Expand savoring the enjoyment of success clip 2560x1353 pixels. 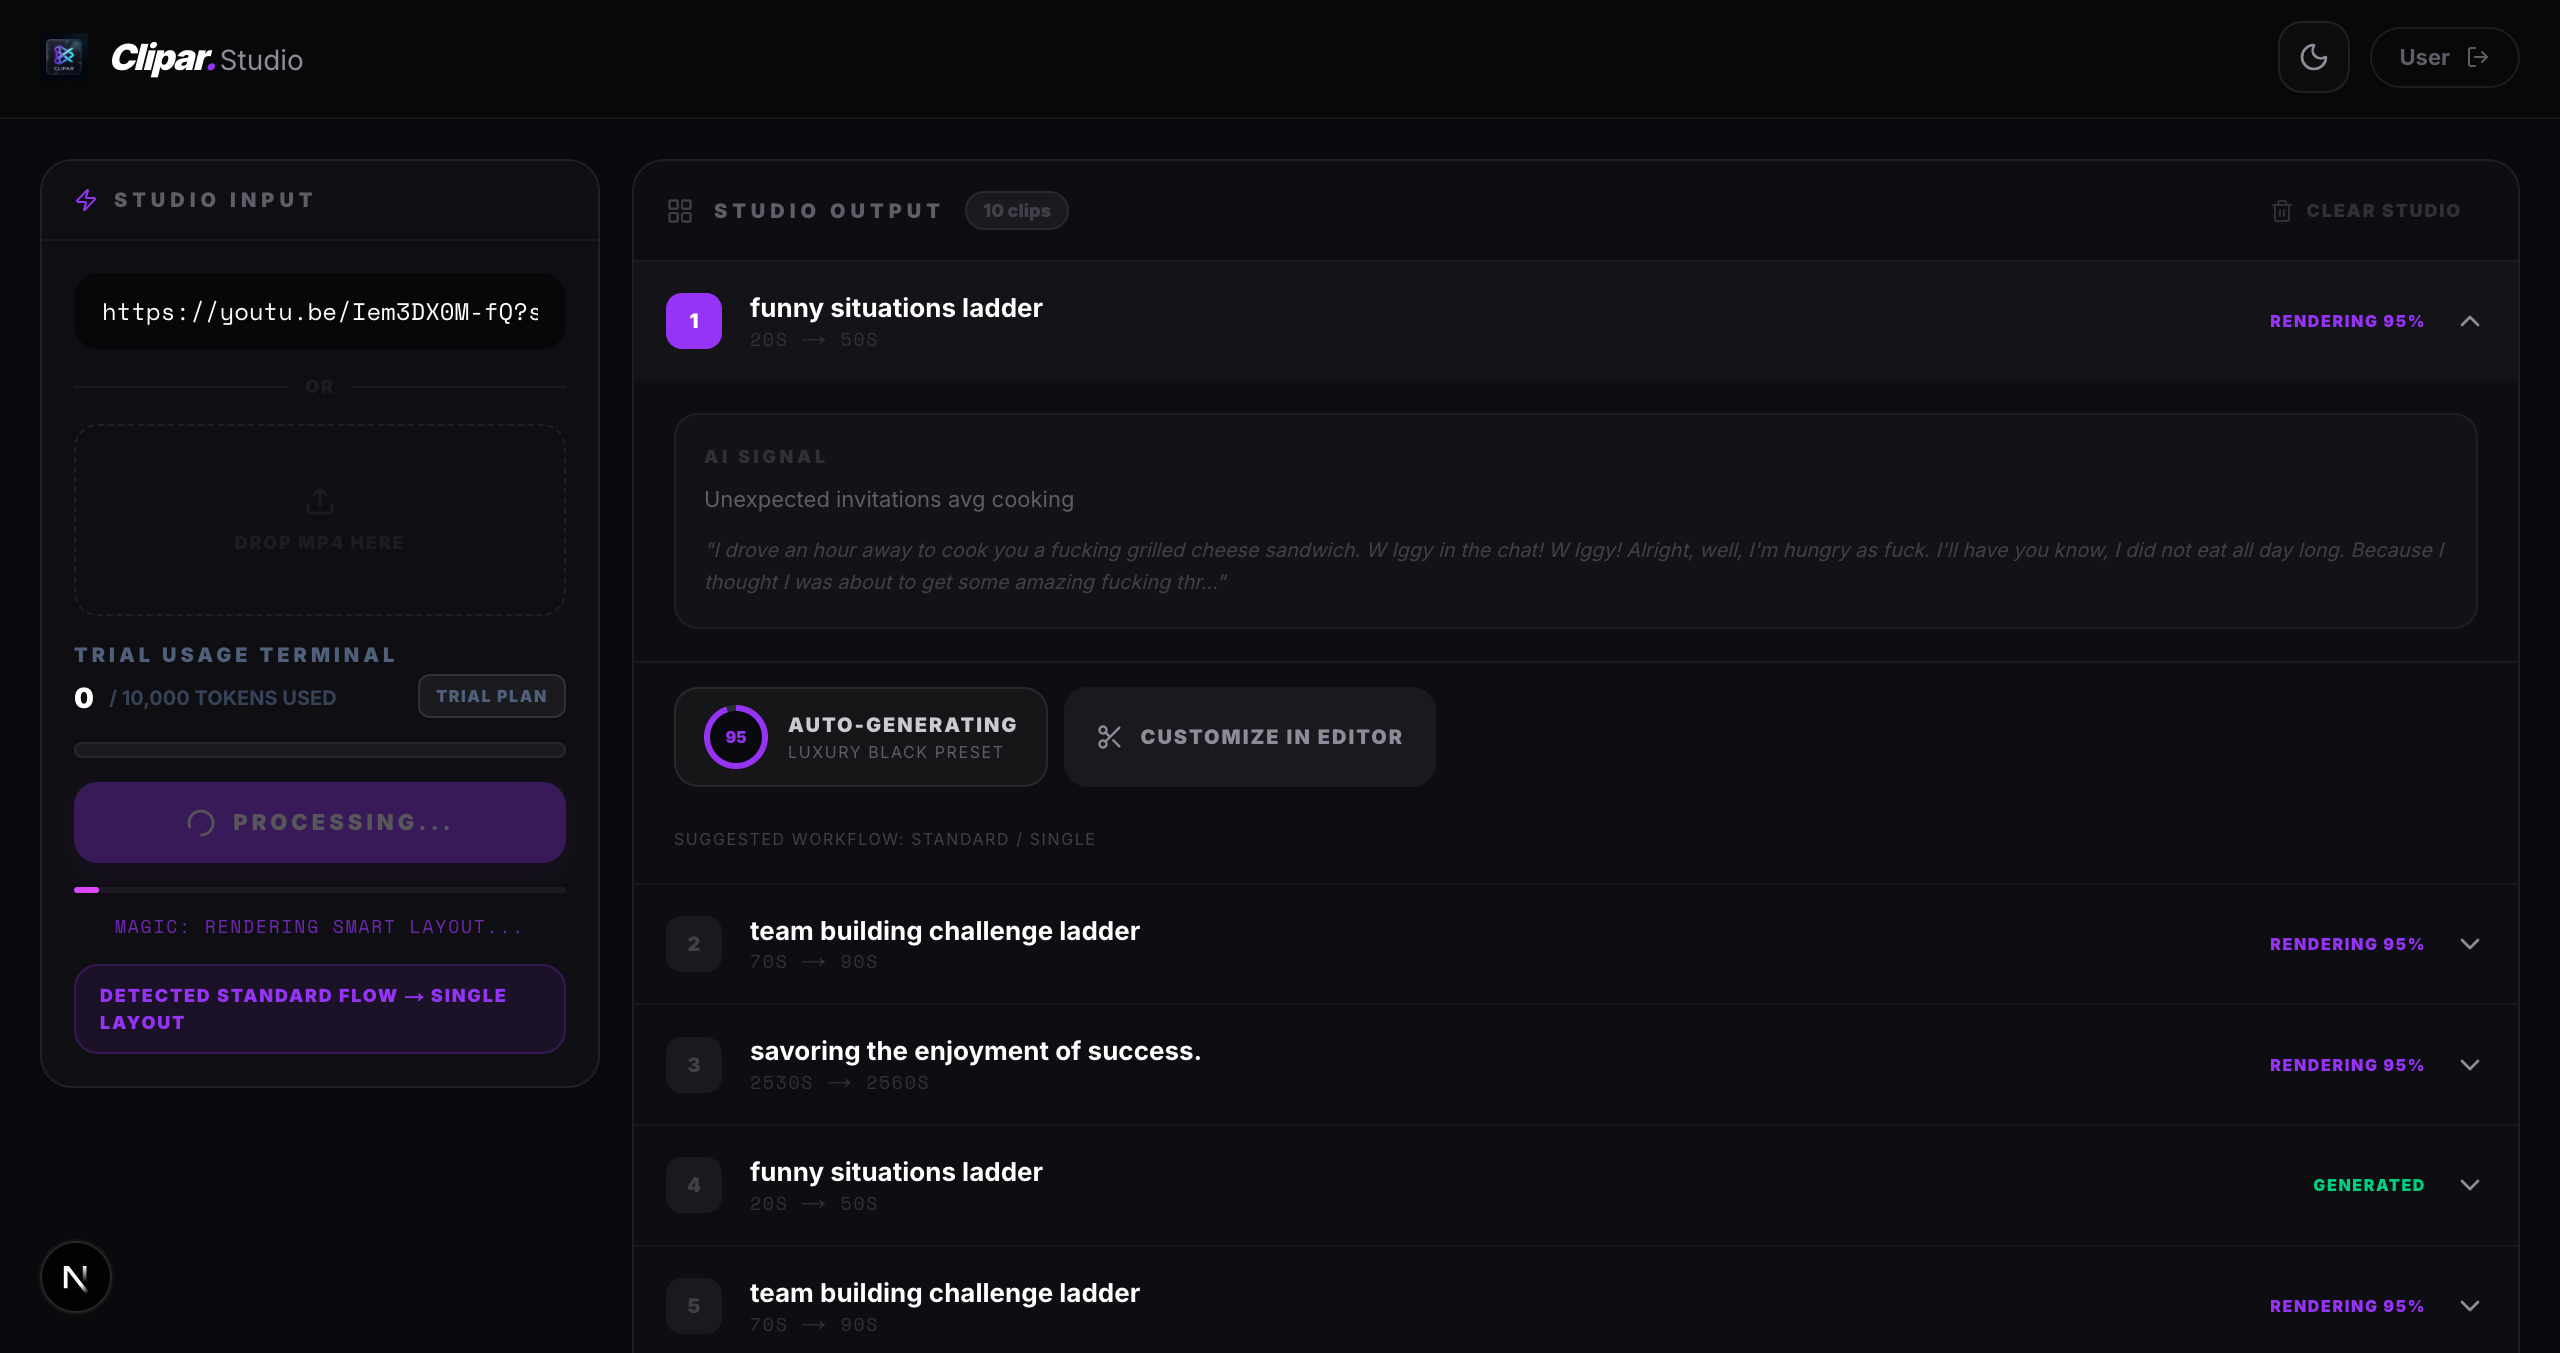pyautogui.click(x=2470, y=1065)
